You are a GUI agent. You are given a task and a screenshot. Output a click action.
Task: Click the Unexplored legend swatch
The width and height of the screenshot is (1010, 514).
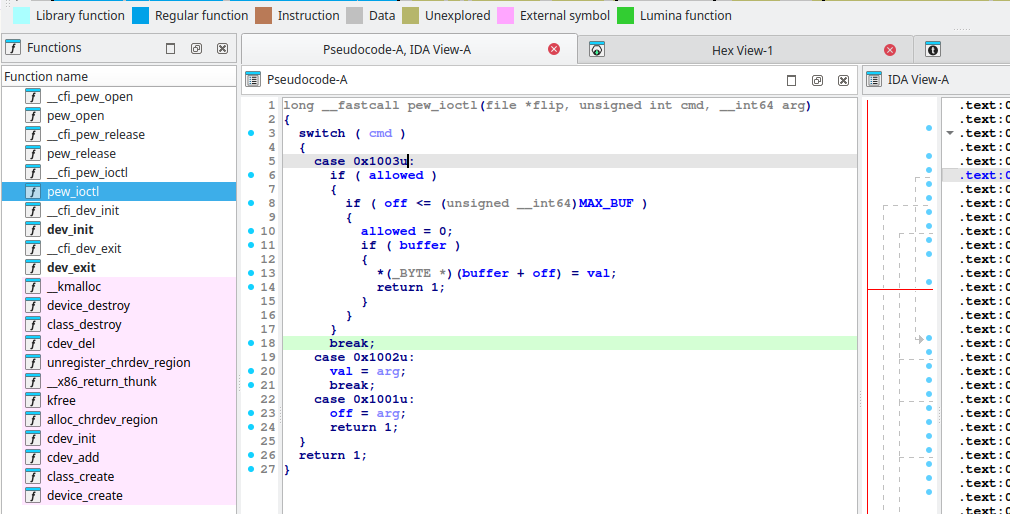410,15
